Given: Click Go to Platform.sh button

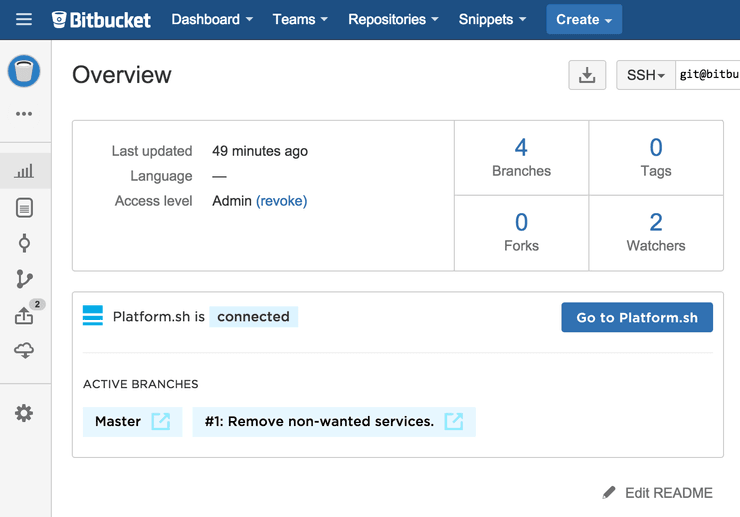Looking at the screenshot, I should 637,317.
